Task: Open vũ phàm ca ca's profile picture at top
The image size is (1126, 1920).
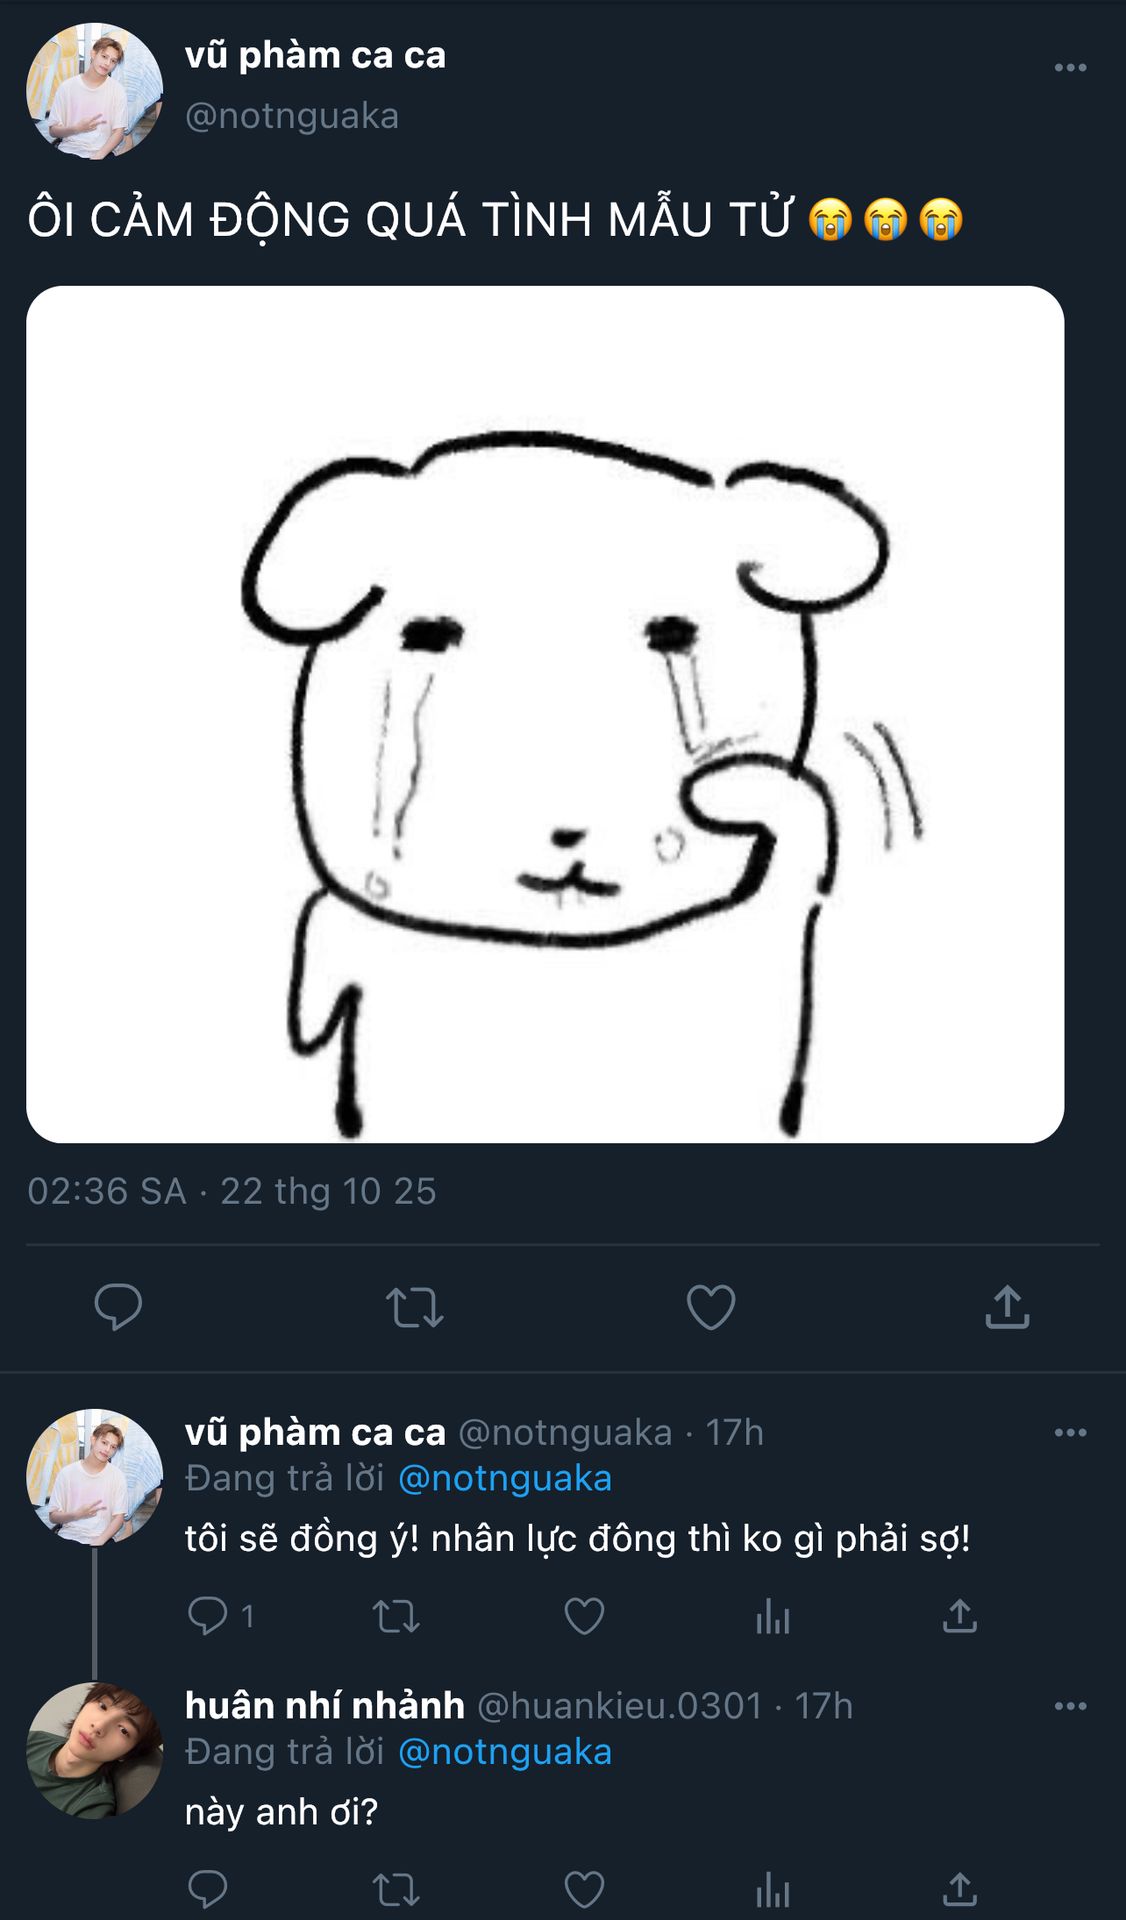Action: coord(94,92)
